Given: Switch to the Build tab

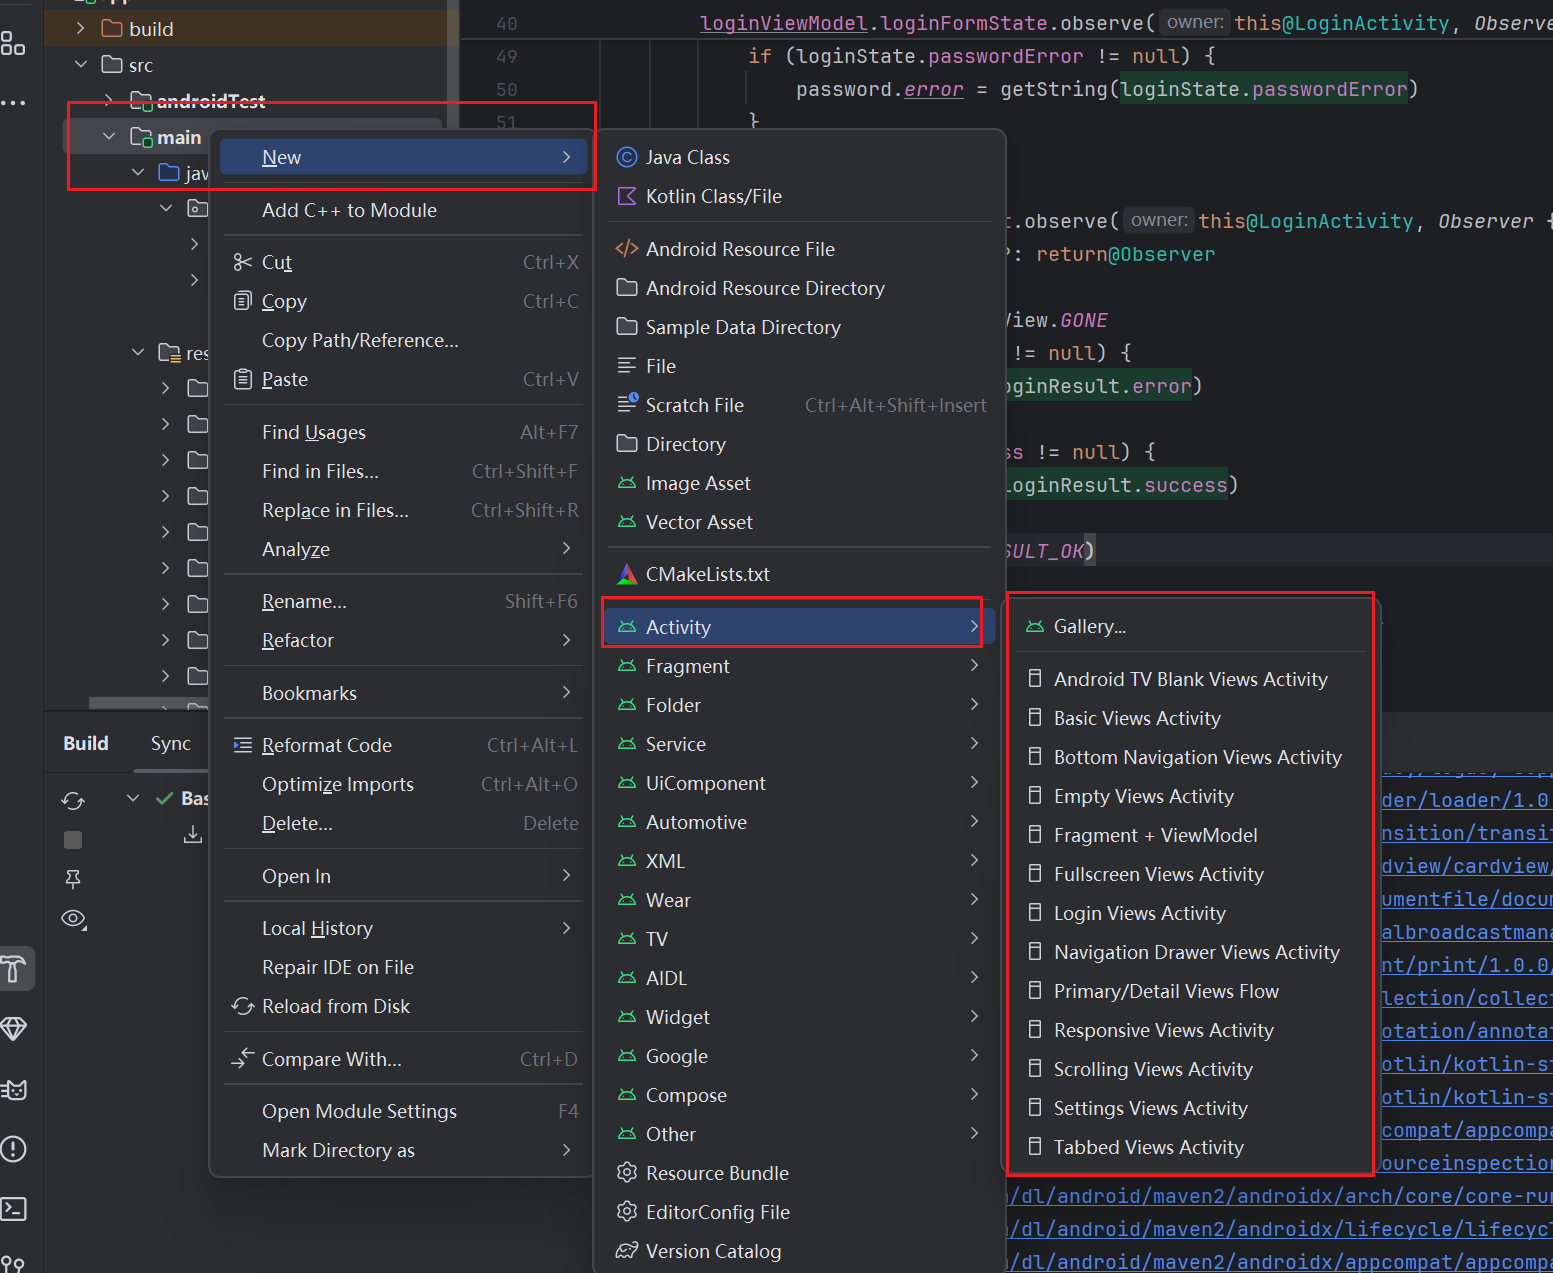Looking at the screenshot, I should tap(86, 743).
